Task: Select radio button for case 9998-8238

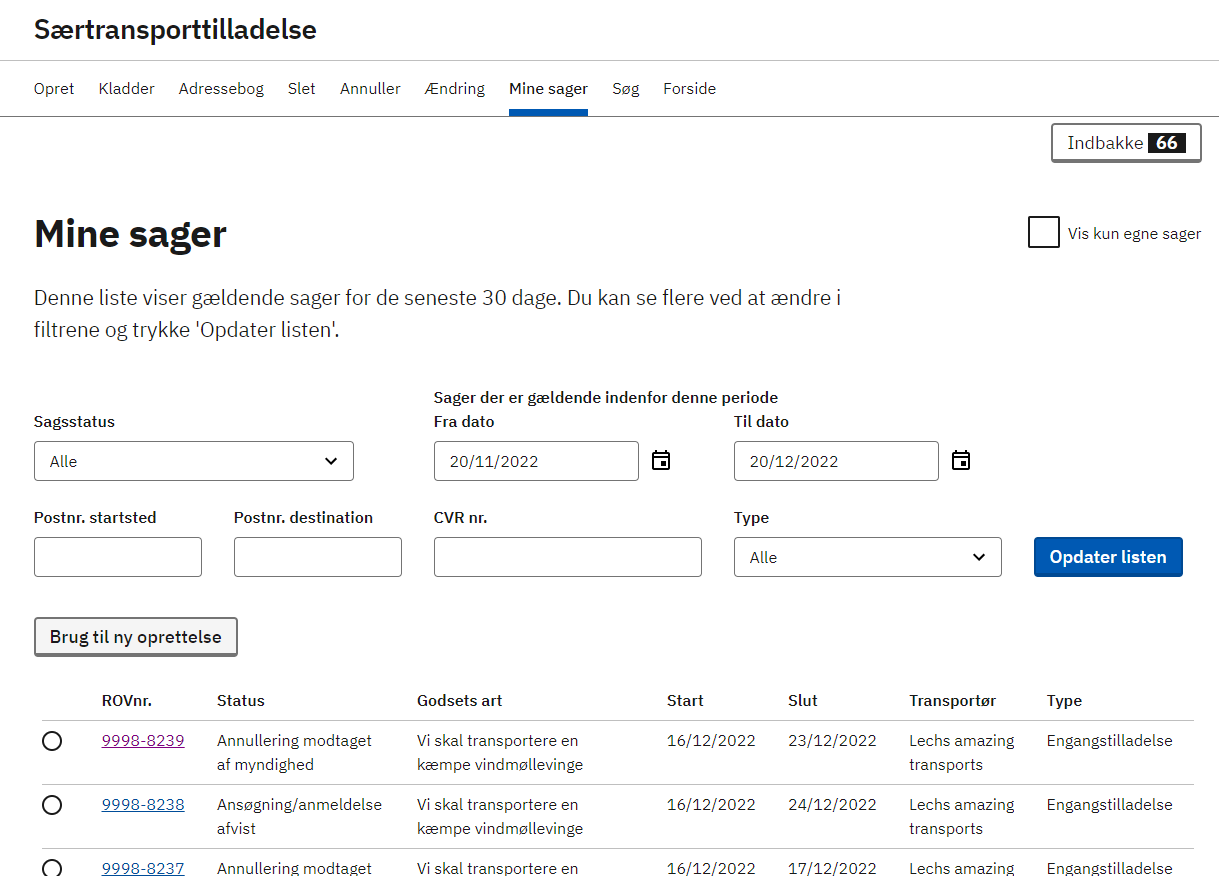Action: [52, 805]
